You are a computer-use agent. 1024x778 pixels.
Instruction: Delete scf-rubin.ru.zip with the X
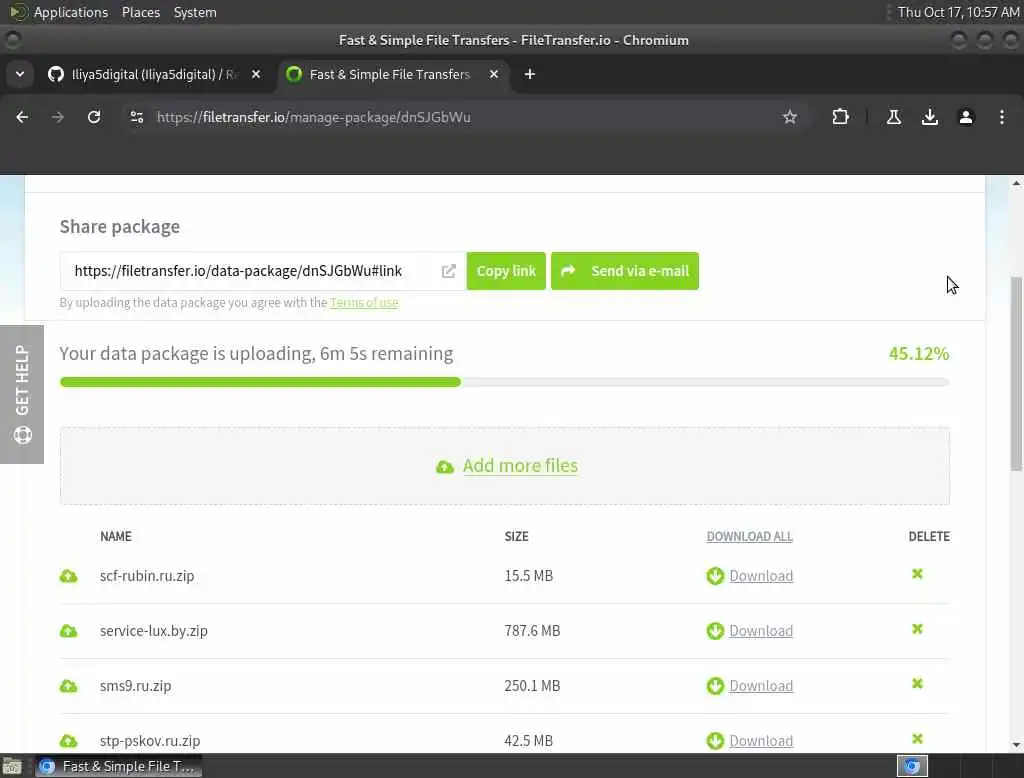(x=917, y=574)
